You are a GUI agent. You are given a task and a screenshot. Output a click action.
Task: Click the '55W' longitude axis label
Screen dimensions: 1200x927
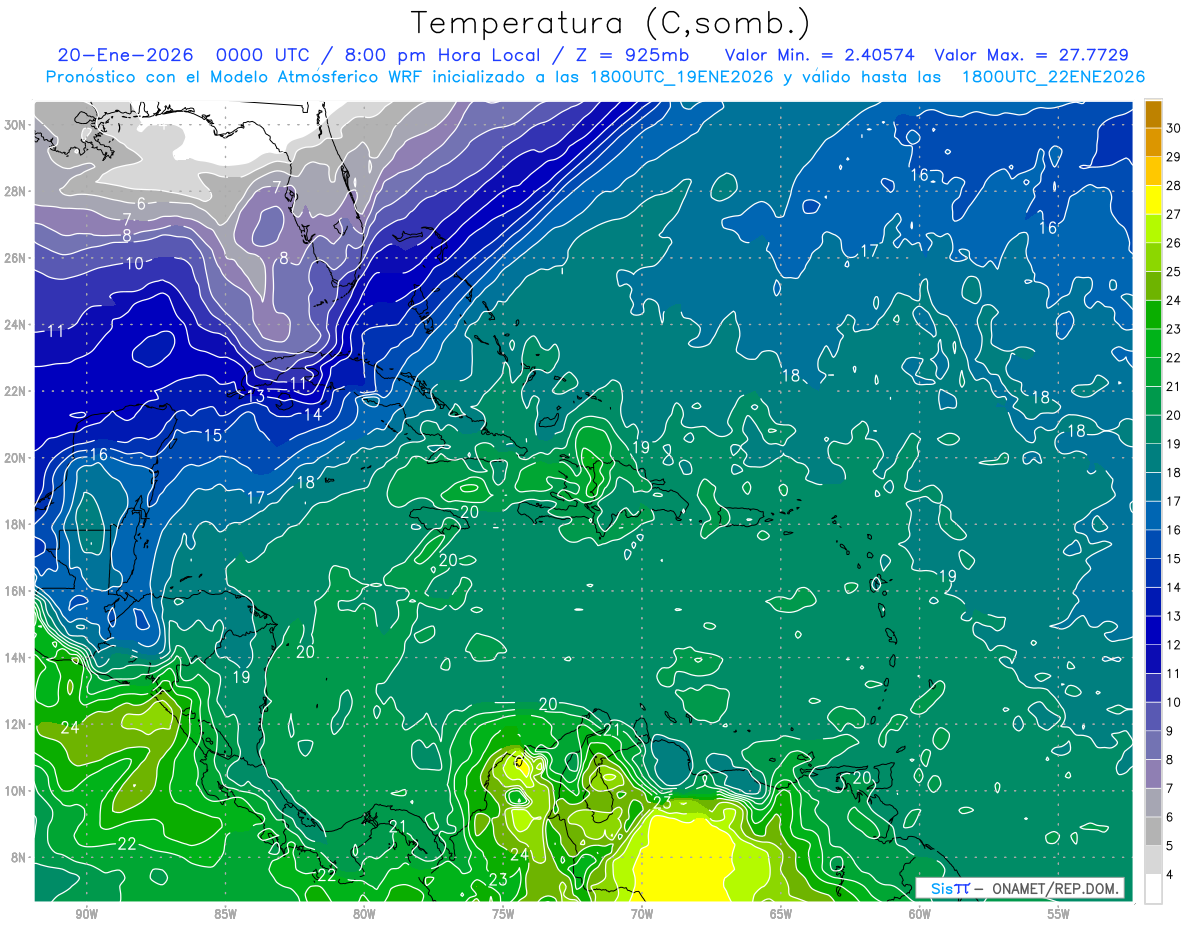tap(1058, 914)
